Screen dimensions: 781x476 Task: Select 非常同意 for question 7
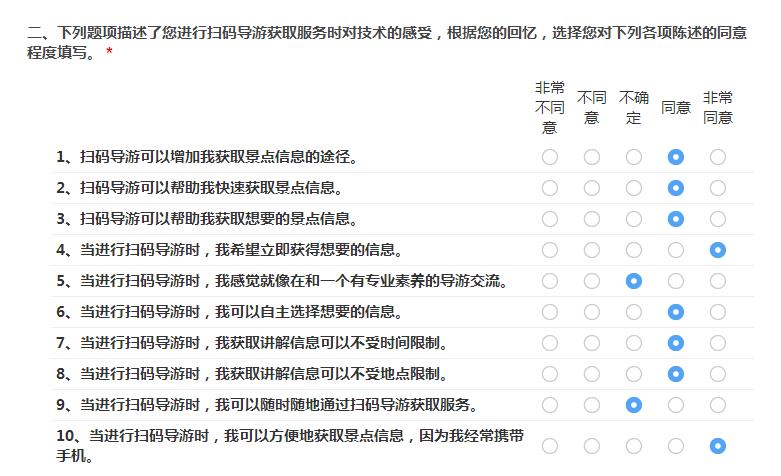click(x=717, y=343)
